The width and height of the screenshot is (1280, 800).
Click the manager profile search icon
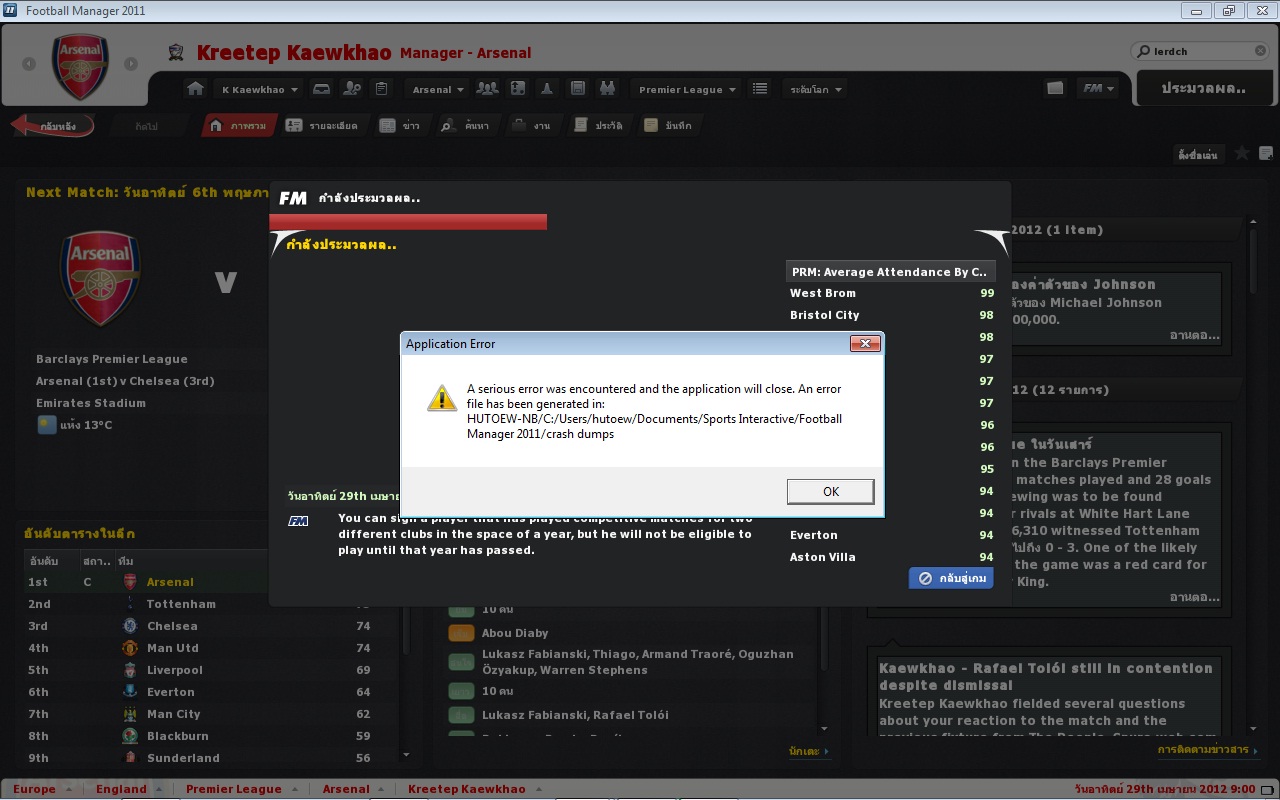pyautogui.click(x=352, y=89)
